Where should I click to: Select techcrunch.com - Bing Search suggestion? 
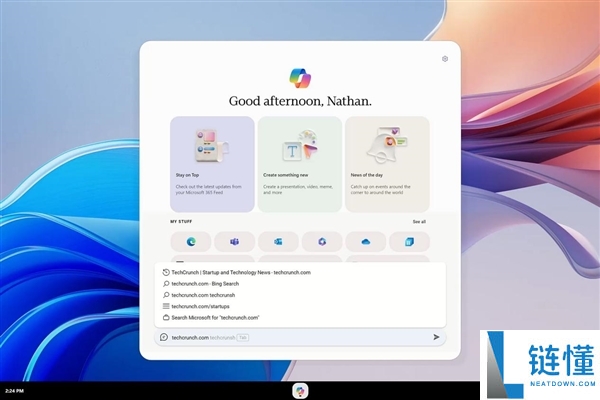pos(300,284)
